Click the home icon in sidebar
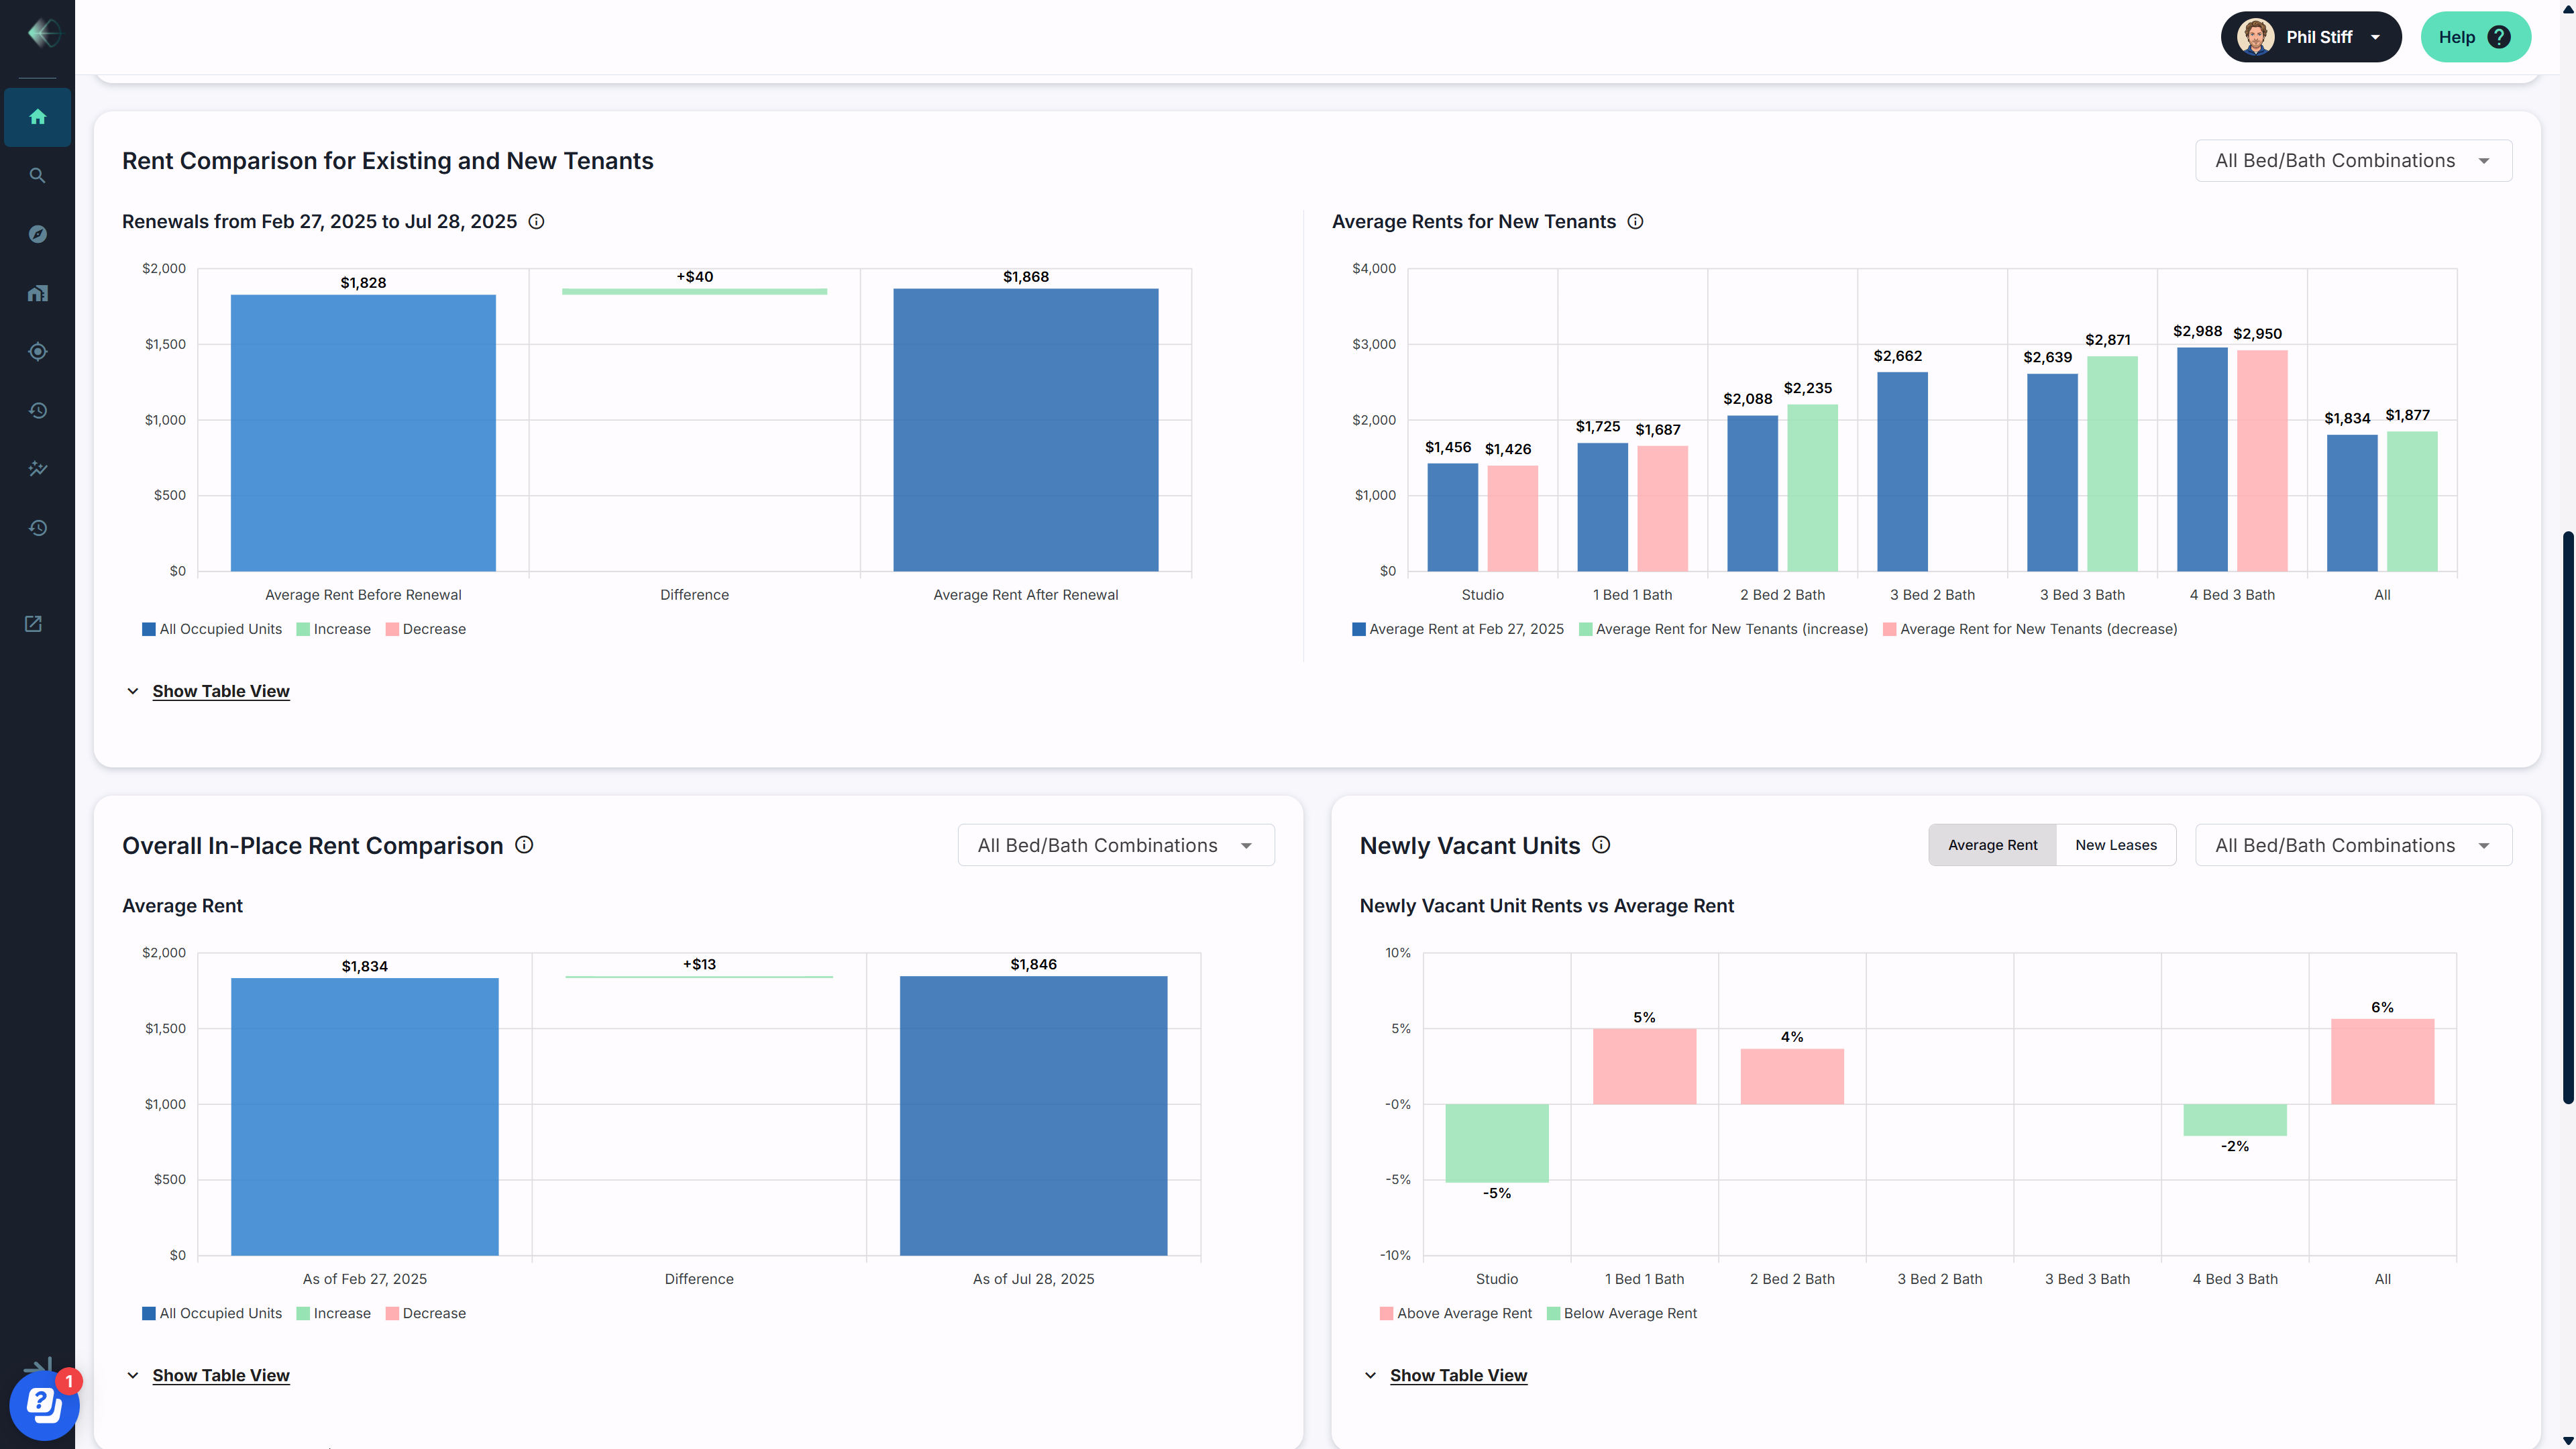The image size is (2576, 1449). [37, 117]
